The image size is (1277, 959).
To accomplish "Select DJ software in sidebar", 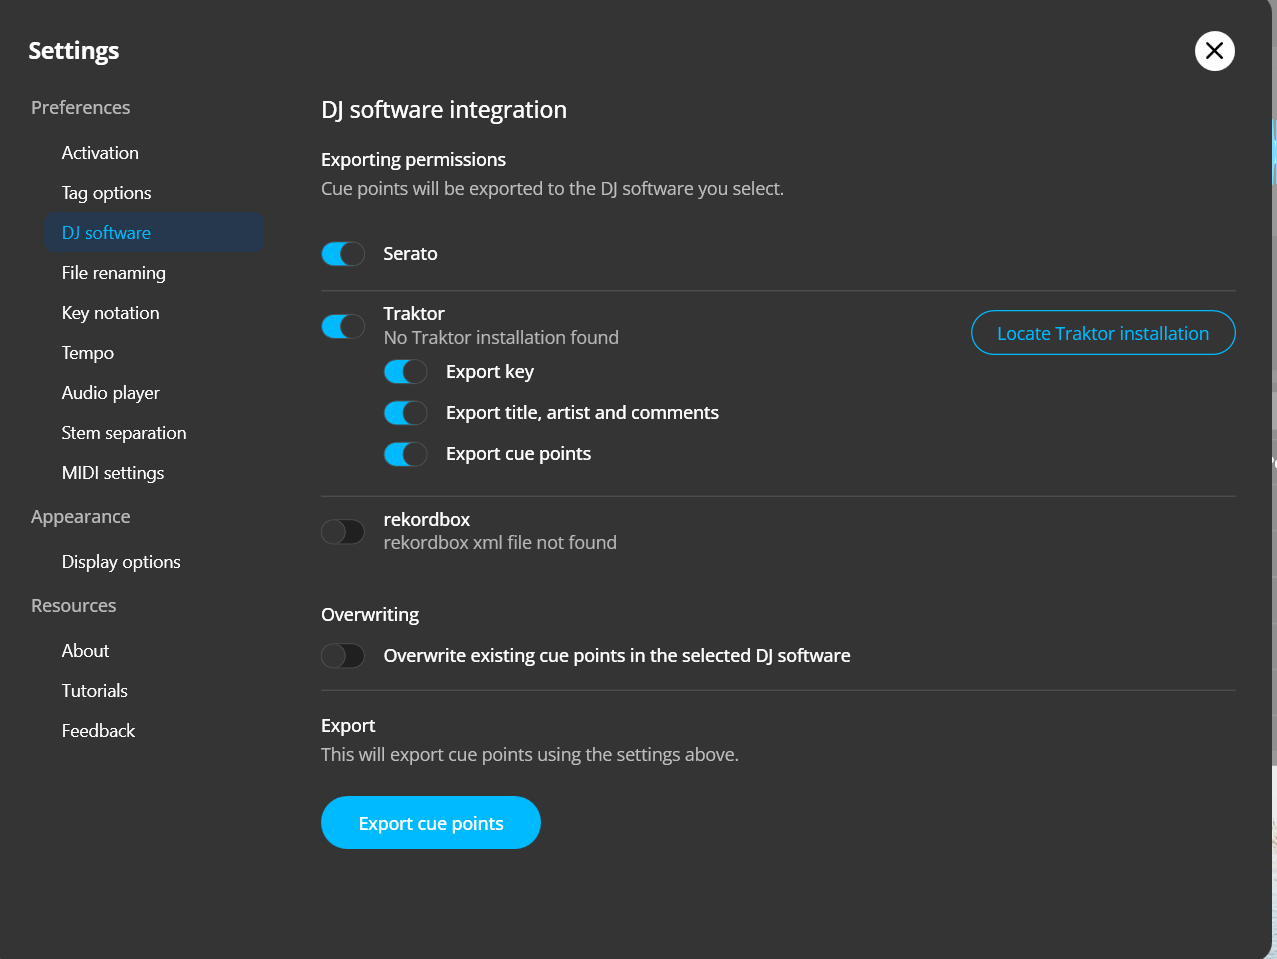I will [x=106, y=233].
